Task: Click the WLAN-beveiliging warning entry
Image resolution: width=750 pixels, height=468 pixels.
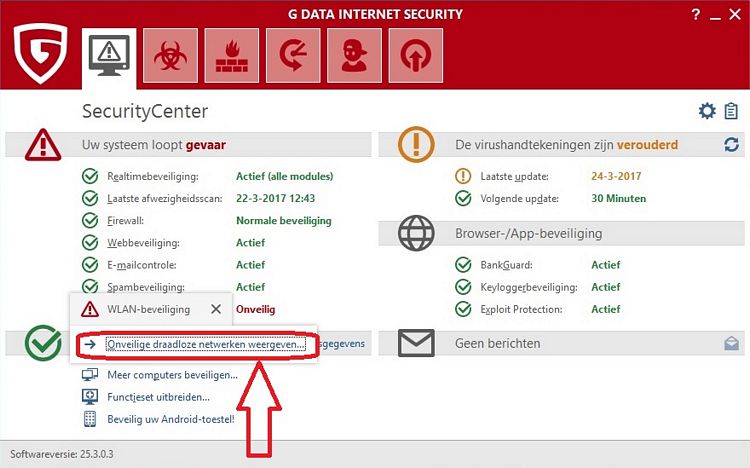Action: [x=149, y=309]
